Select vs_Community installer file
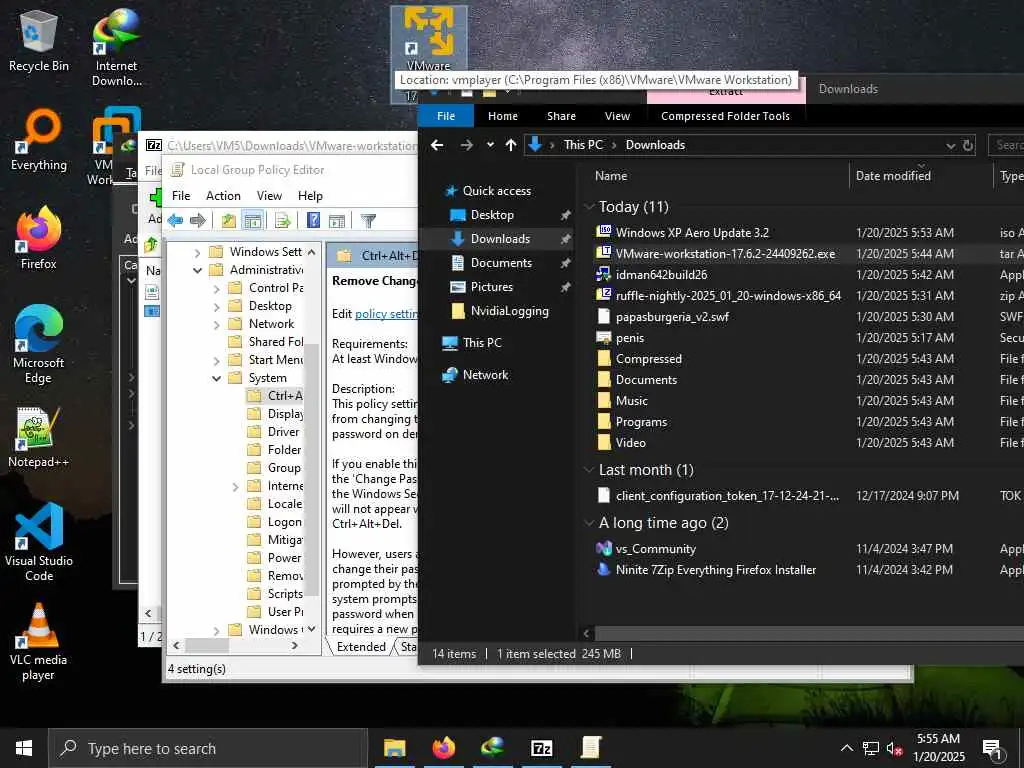 (x=656, y=549)
